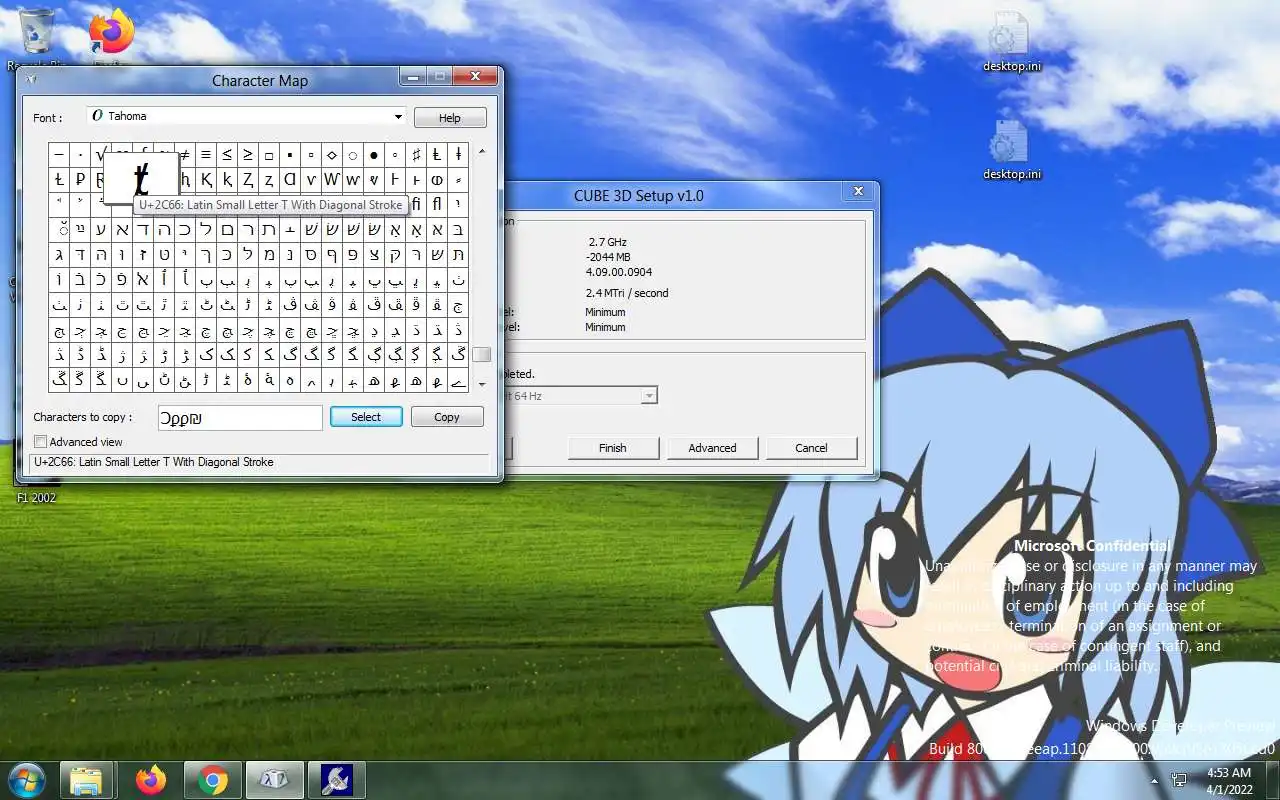
Task: Click the 2.7 GHz value in CUBE 3D Setup
Action: point(607,242)
